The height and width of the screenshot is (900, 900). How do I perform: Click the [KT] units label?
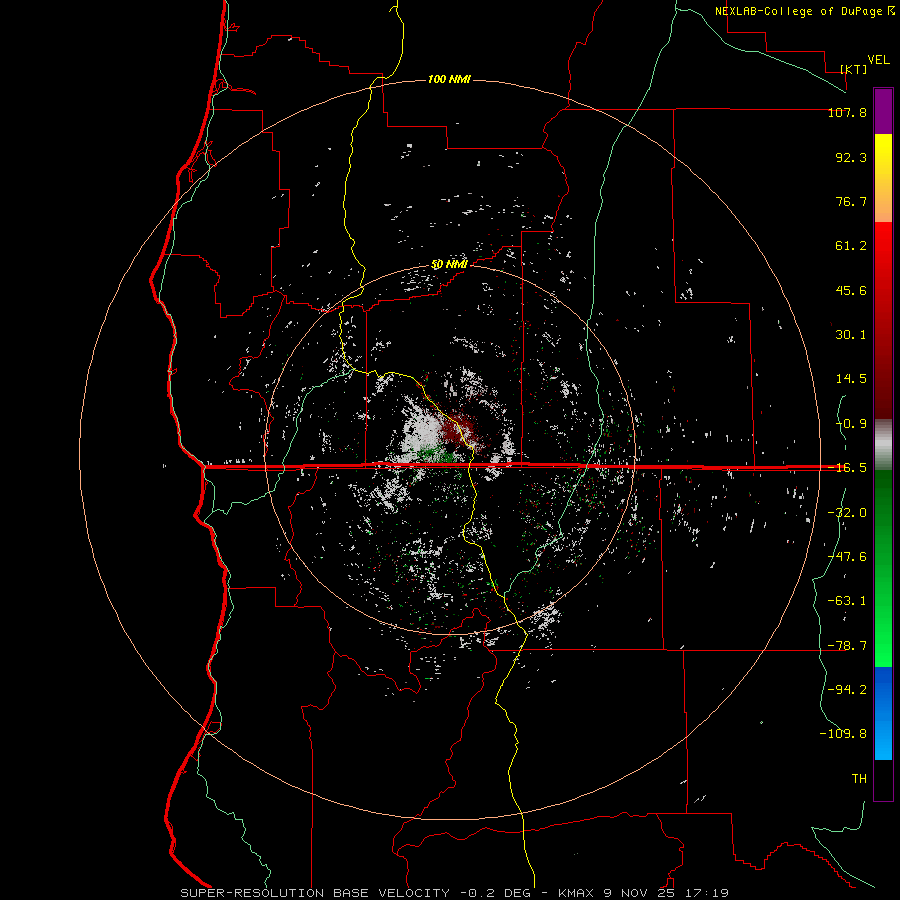click(x=854, y=69)
